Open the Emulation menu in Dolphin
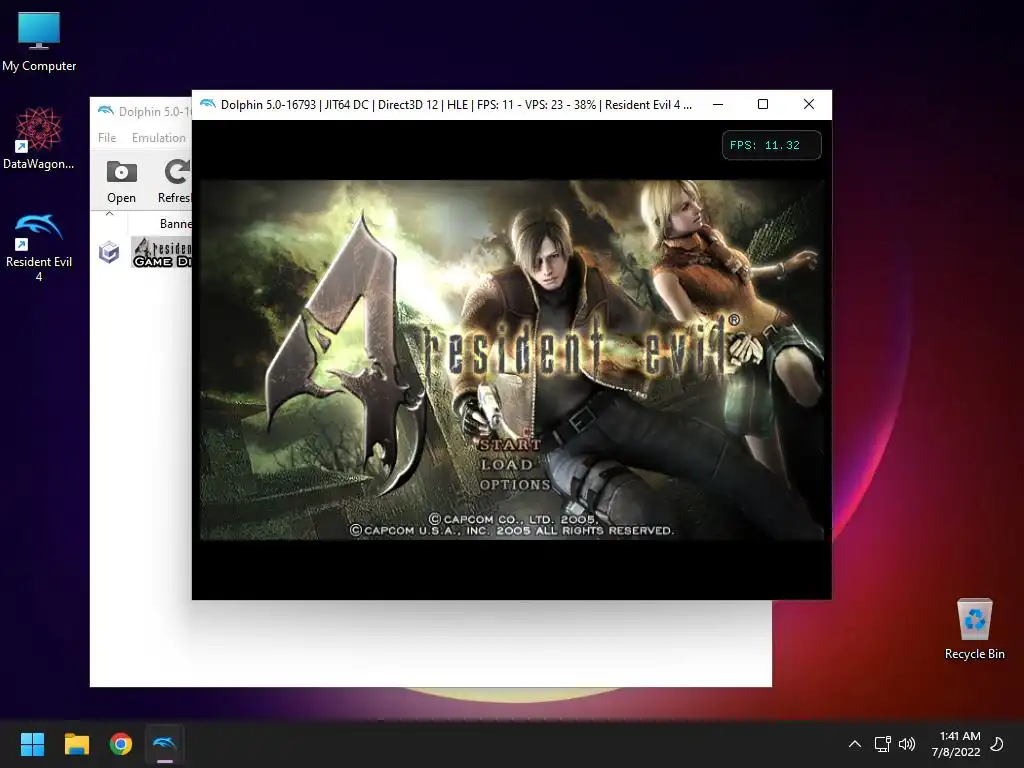1024x768 pixels. [x=159, y=138]
